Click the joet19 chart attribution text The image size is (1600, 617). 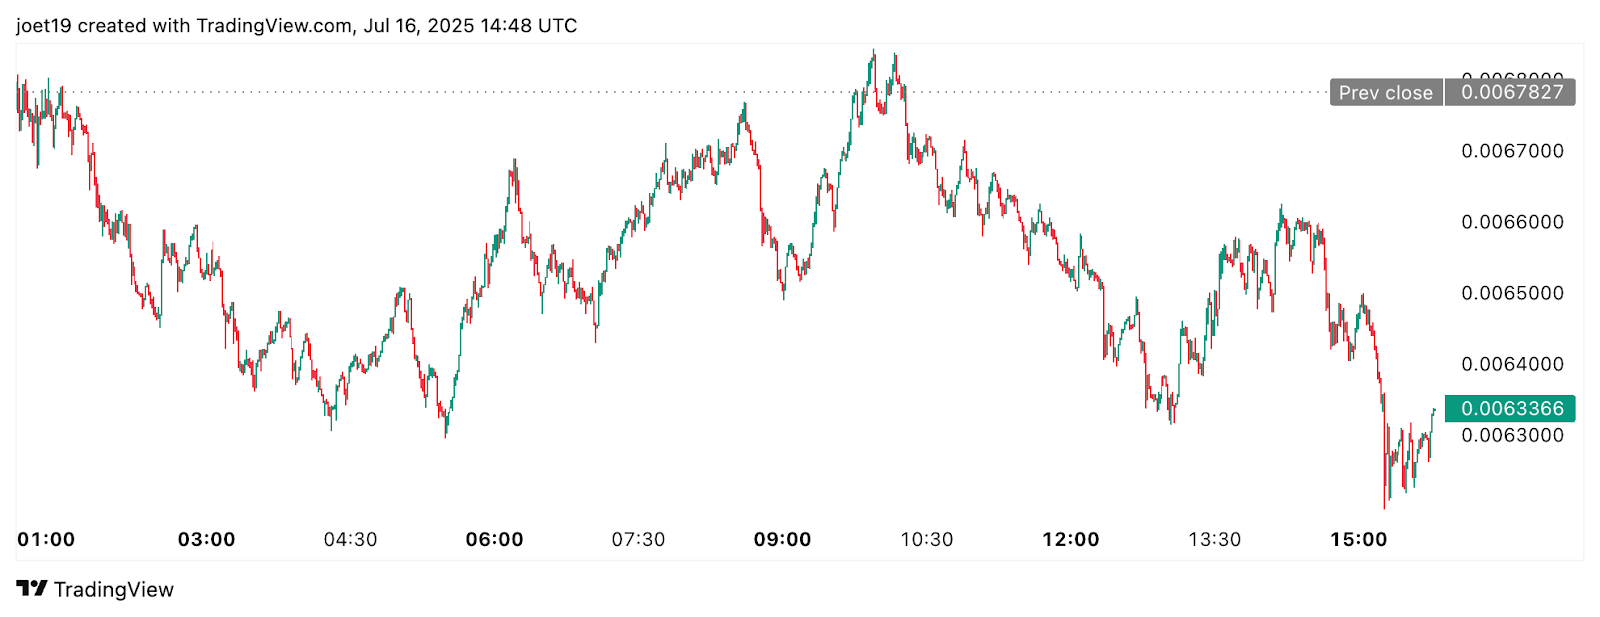(296, 25)
